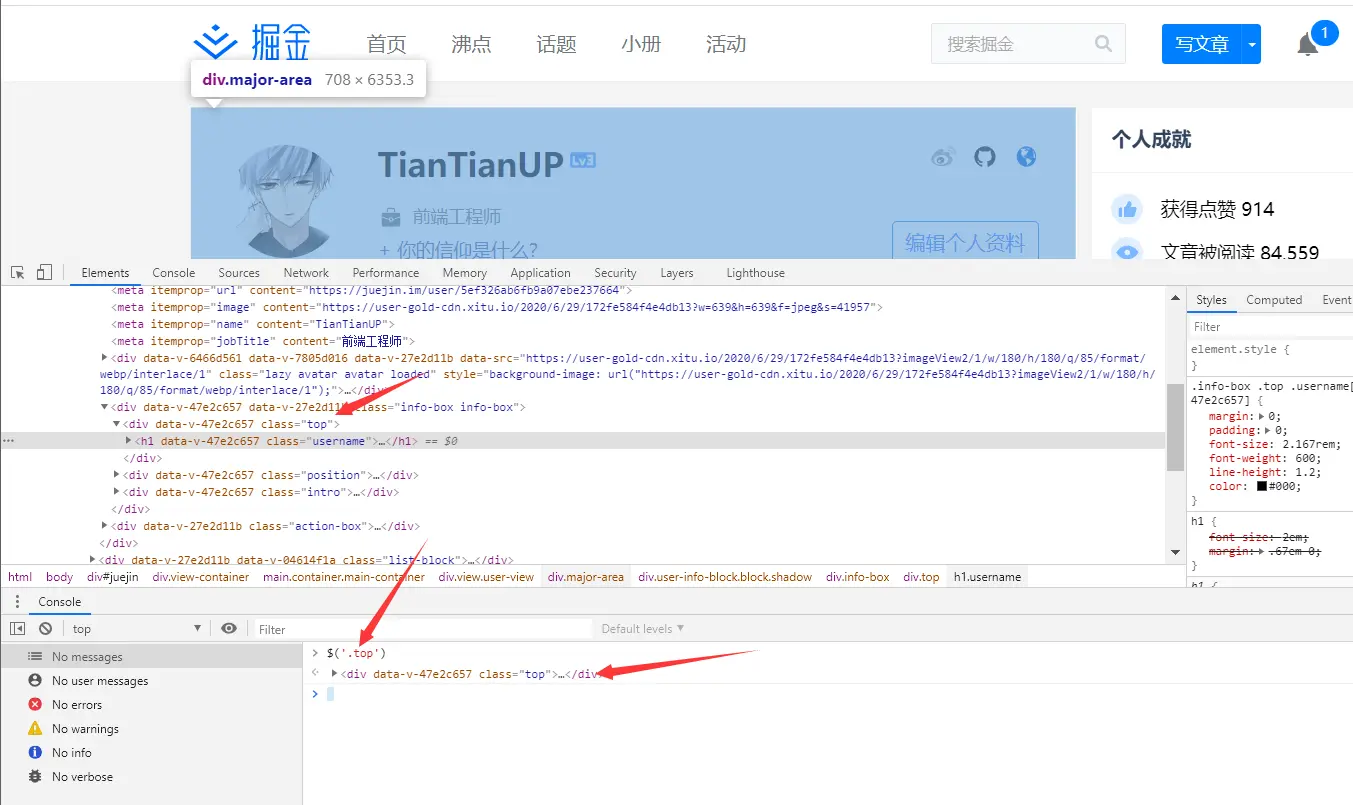Select the 'No errors' console filter
This screenshot has width=1353, height=805.
(151, 705)
